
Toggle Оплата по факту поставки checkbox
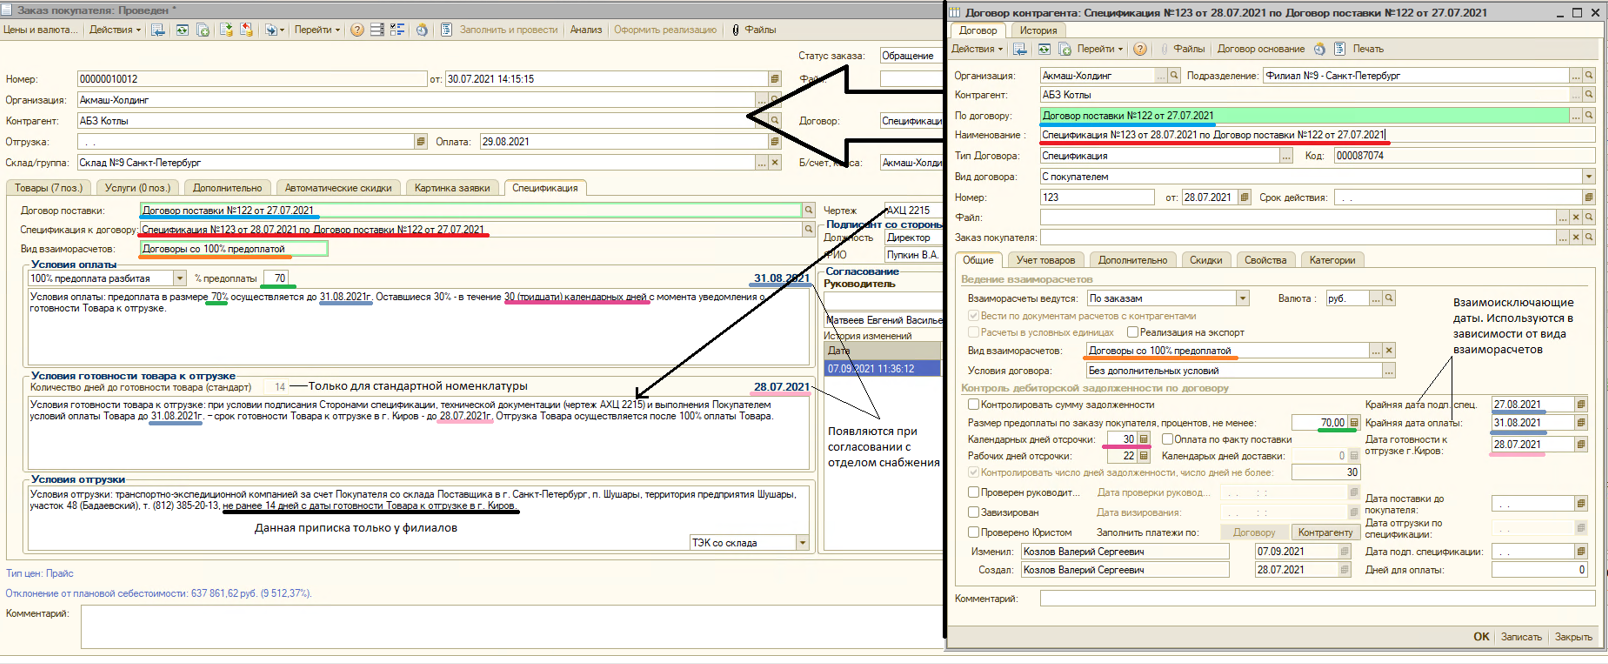pyautogui.click(x=1167, y=439)
